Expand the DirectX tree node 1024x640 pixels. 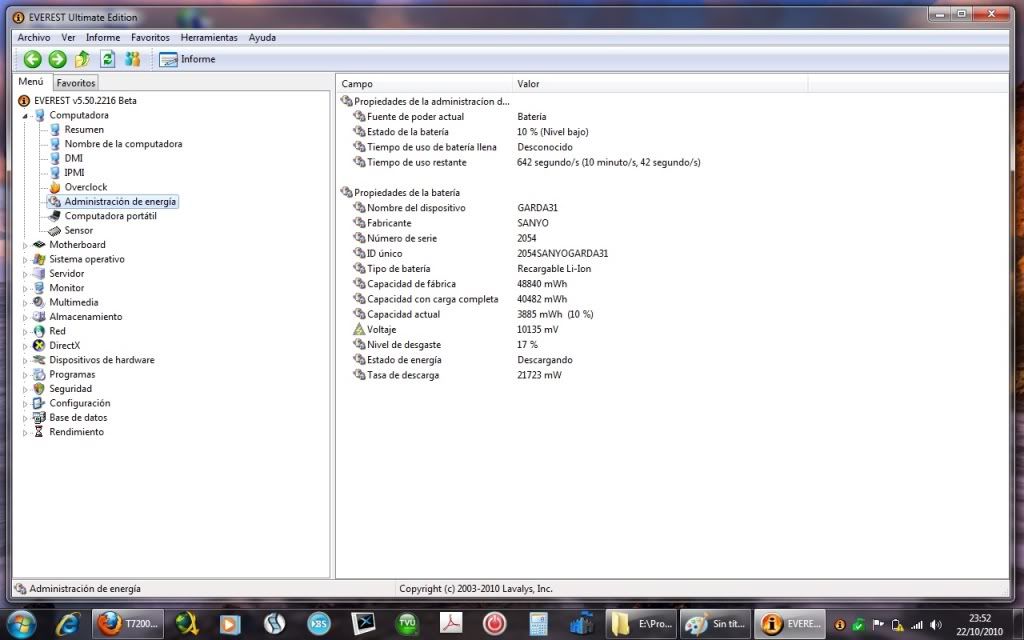25,346
